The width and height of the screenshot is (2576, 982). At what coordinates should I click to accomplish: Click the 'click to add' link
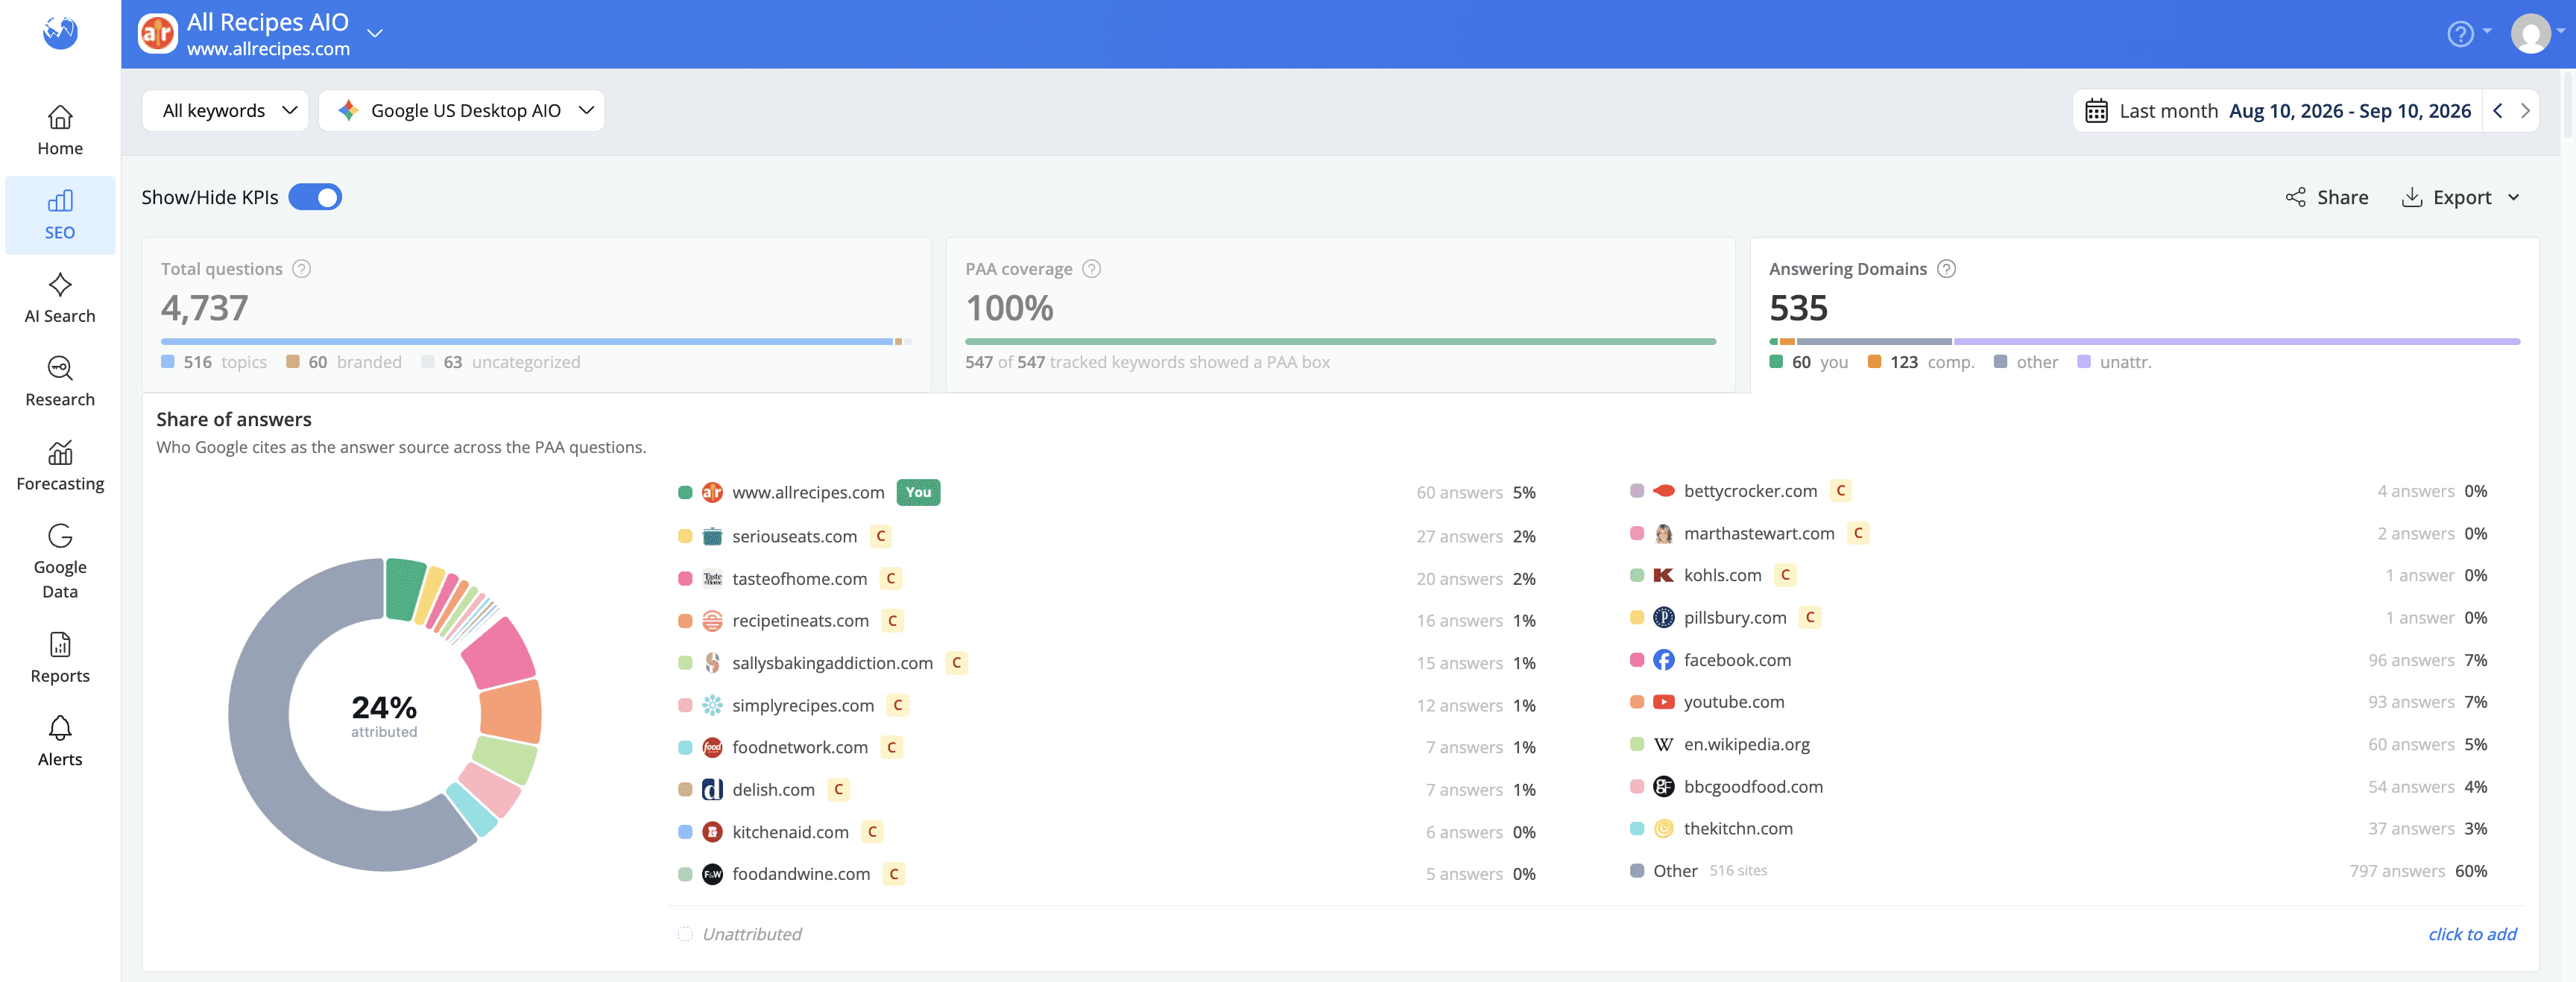(x=2472, y=934)
